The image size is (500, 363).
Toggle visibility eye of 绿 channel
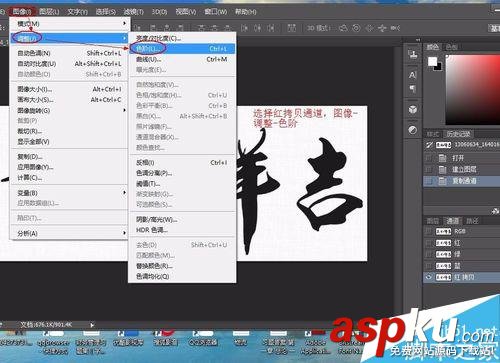click(429, 254)
